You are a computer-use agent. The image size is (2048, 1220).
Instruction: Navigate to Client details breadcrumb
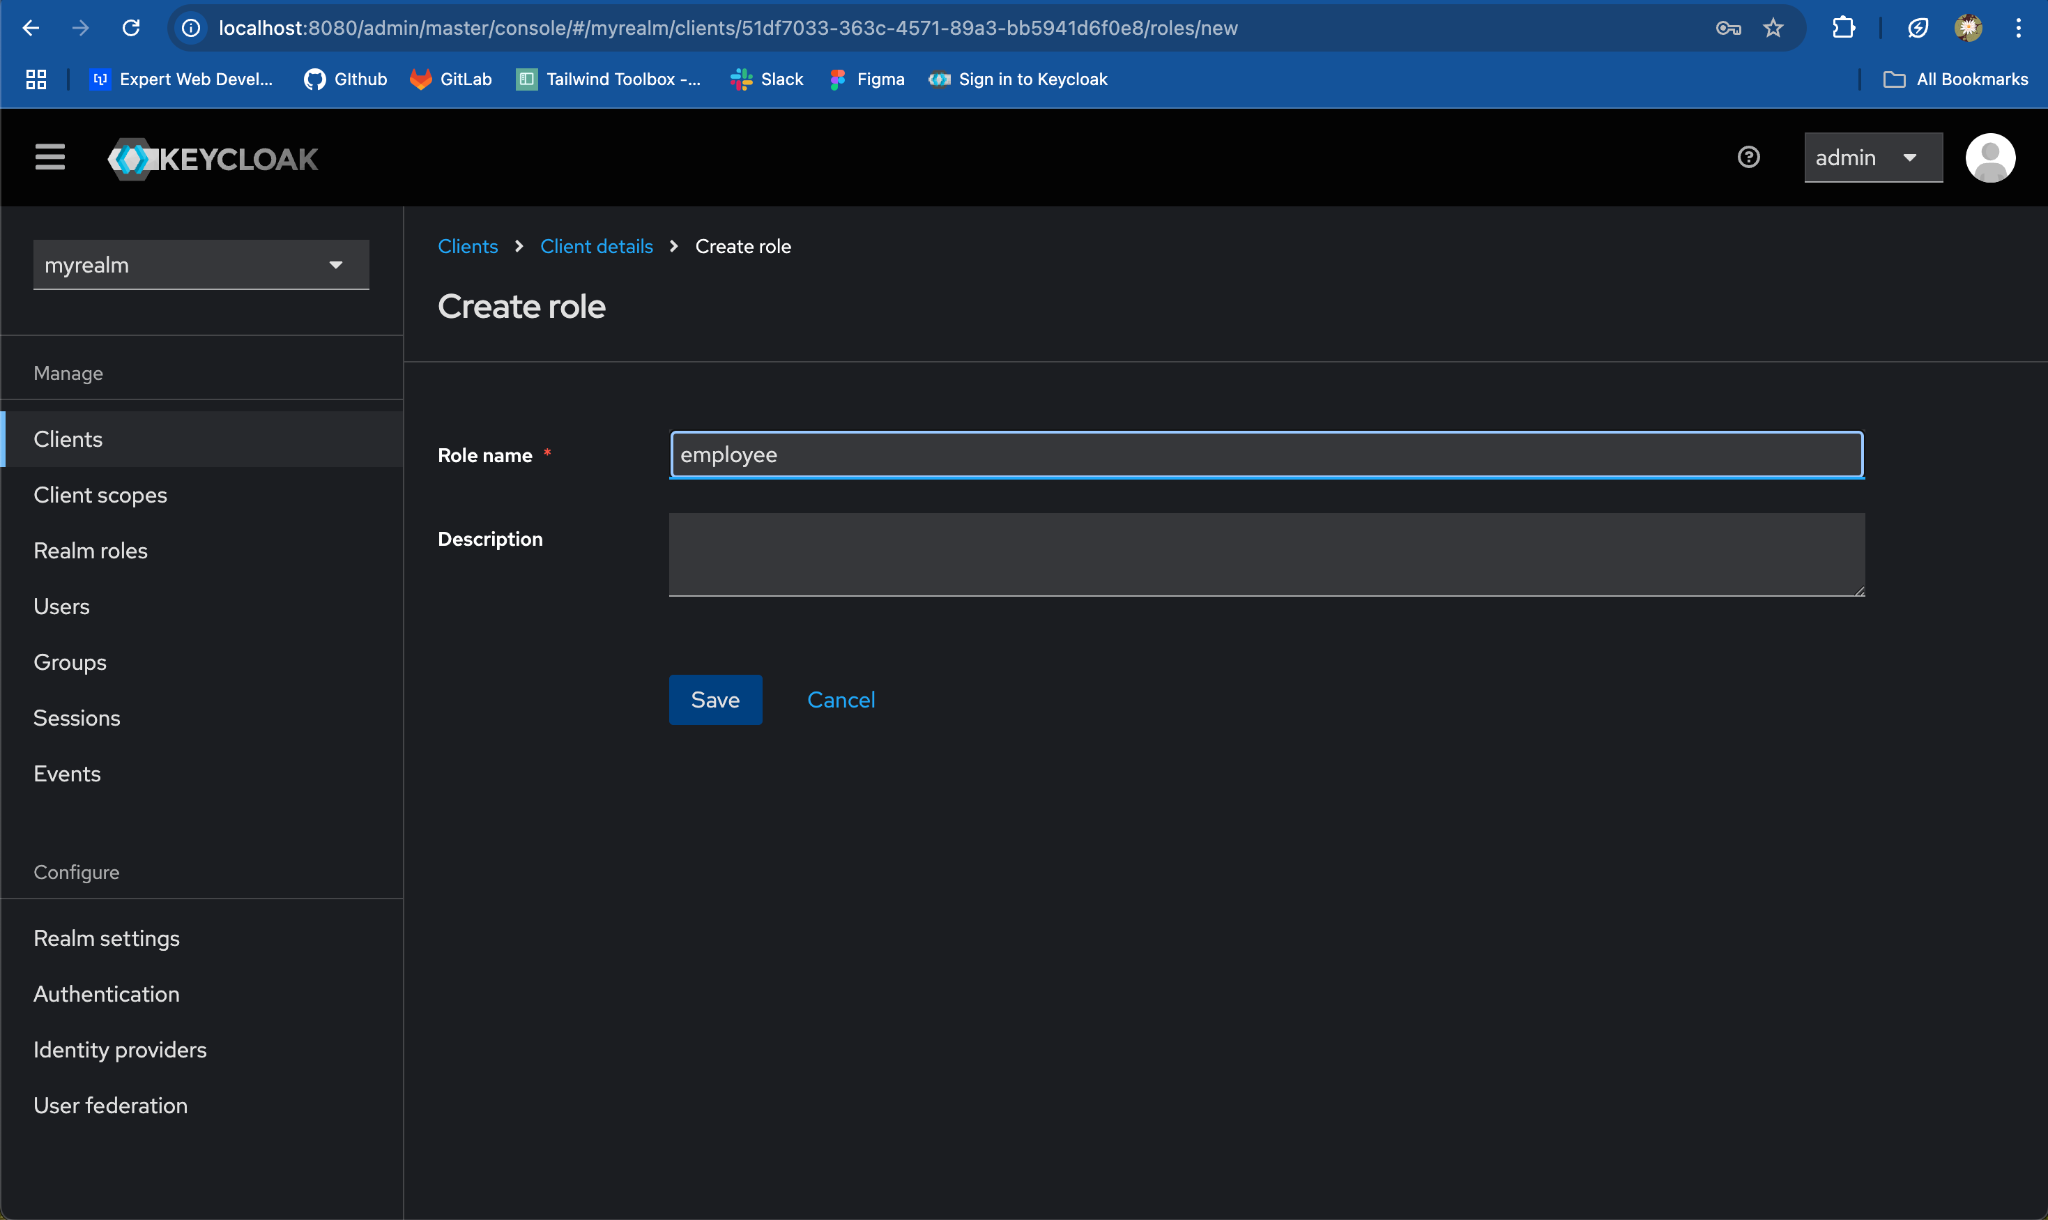[596, 246]
